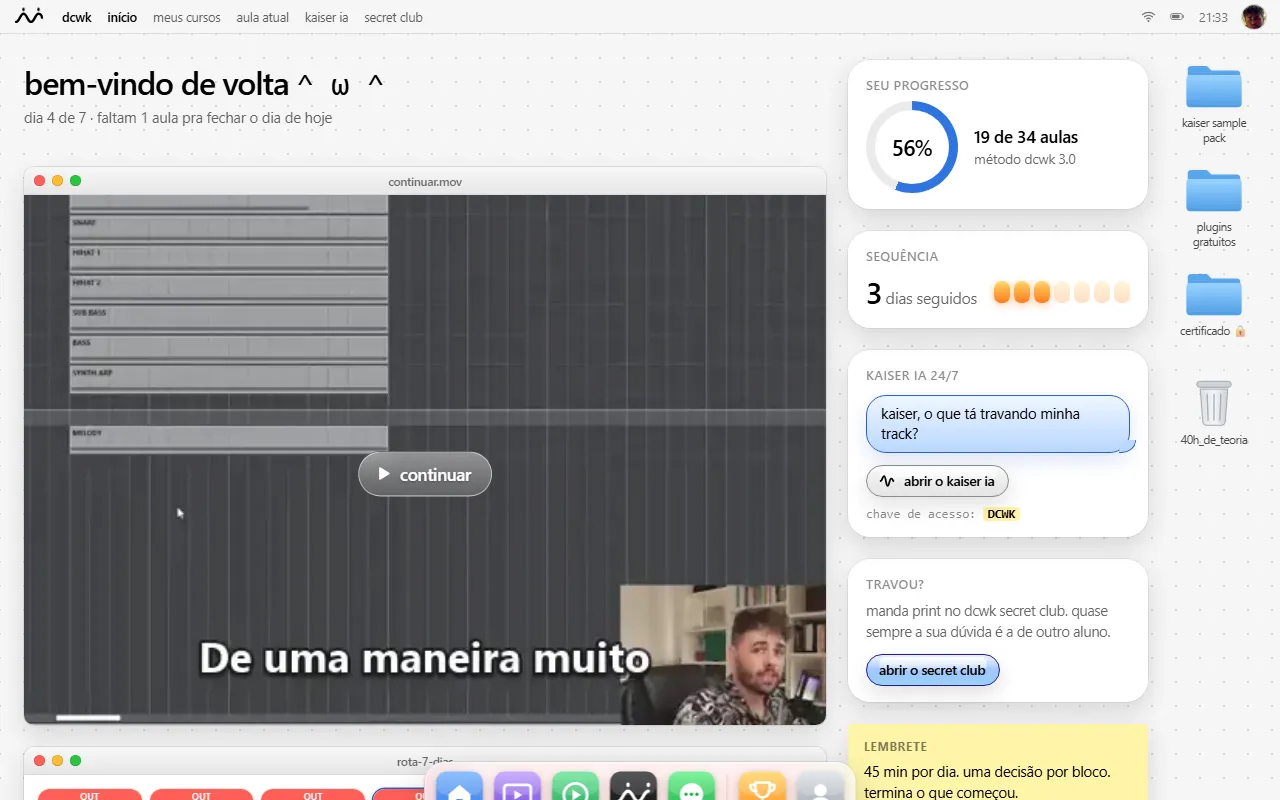The width and height of the screenshot is (1280, 800).
Task: Click the 21:33 clock in the menu bar
Action: tap(1213, 17)
